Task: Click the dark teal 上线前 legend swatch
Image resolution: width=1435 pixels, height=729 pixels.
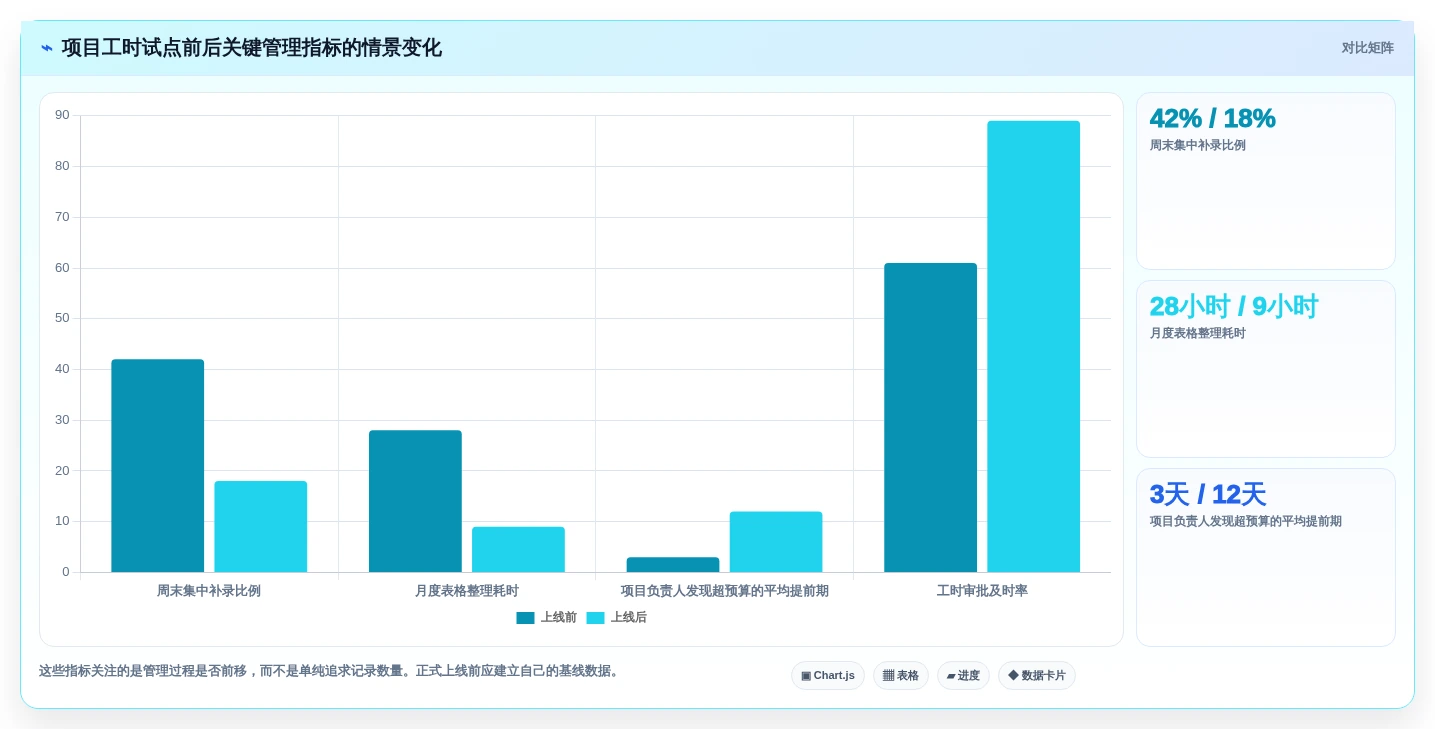Action: [x=525, y=618]
